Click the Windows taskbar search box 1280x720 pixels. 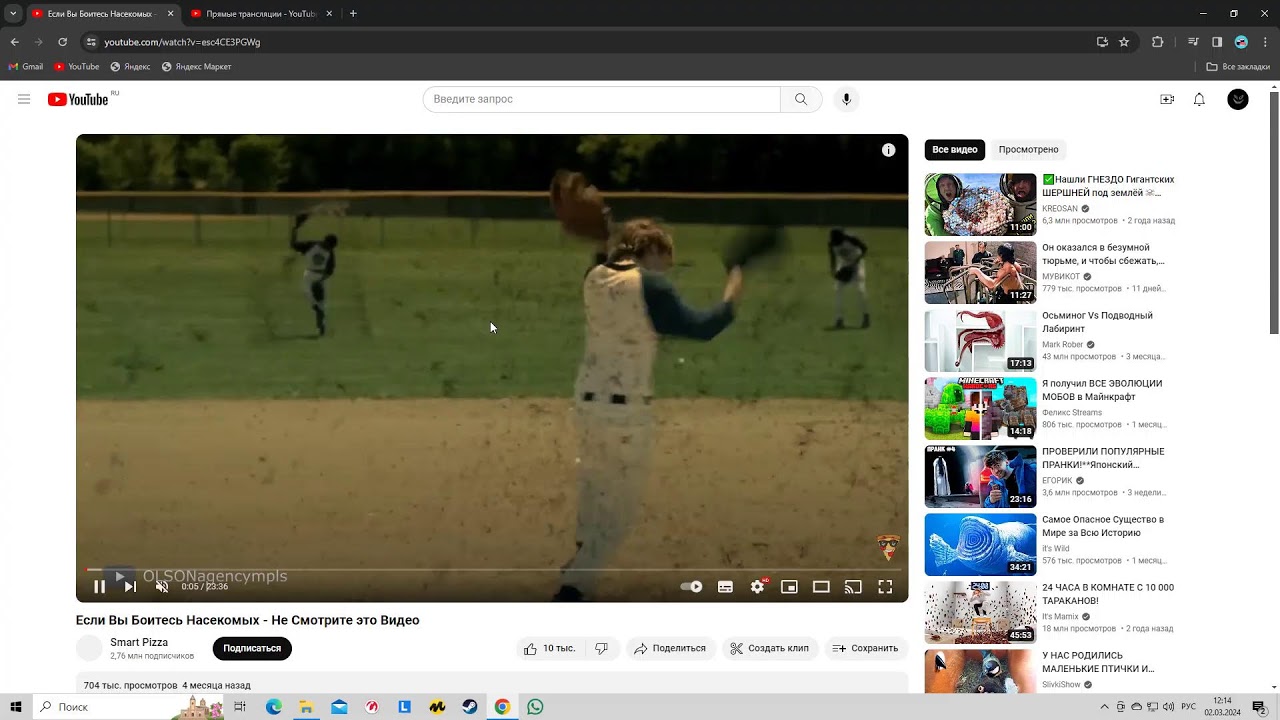coord(127,707)
